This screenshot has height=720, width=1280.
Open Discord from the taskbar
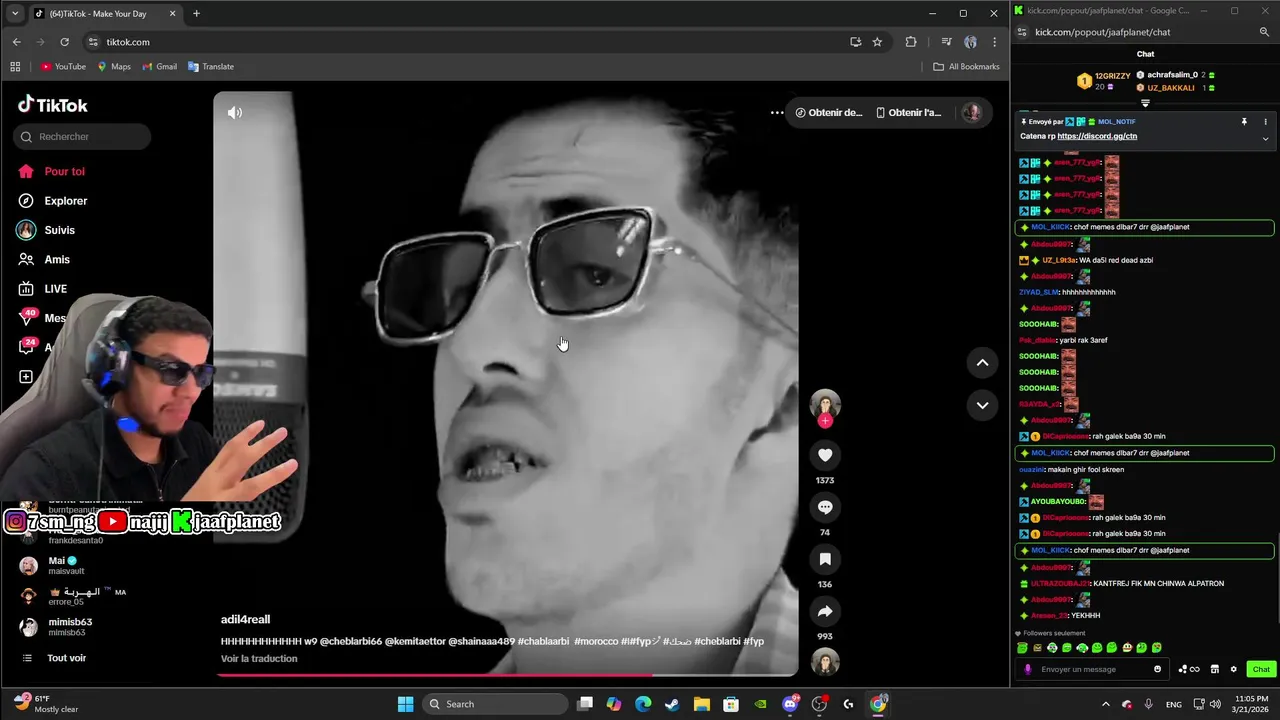tap(790, 704)
